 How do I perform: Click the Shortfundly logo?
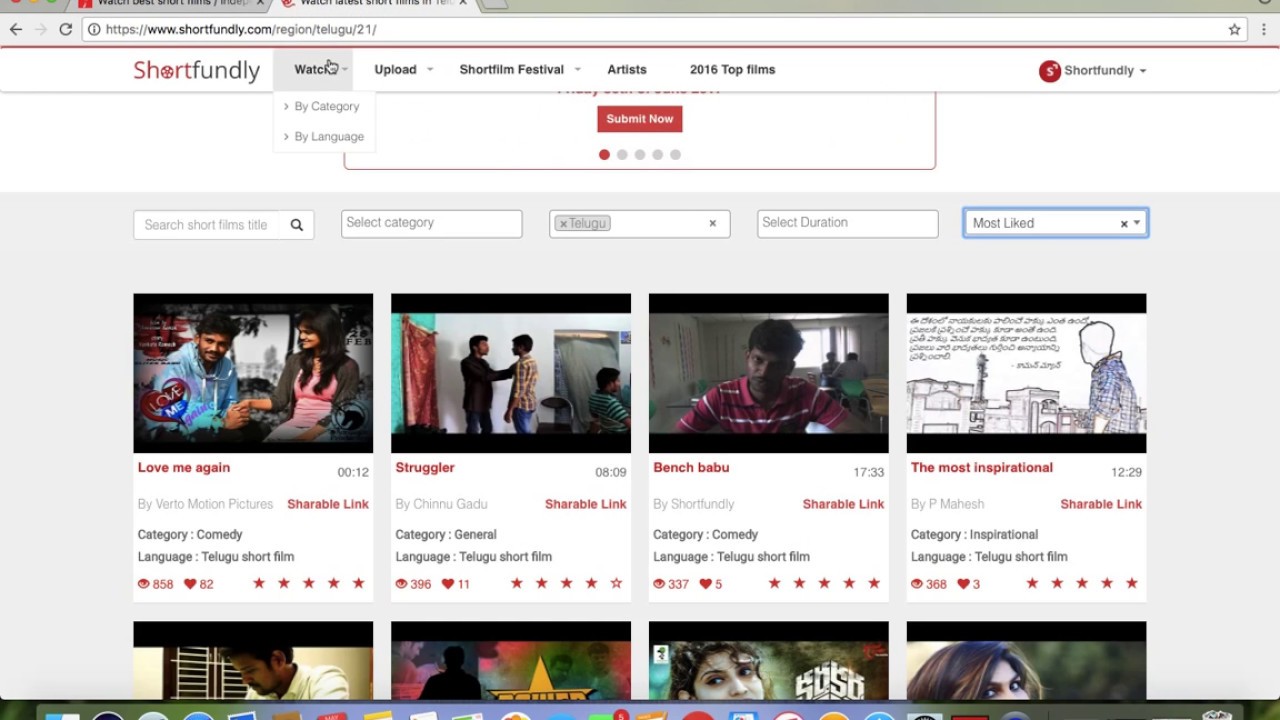point(197,70)
